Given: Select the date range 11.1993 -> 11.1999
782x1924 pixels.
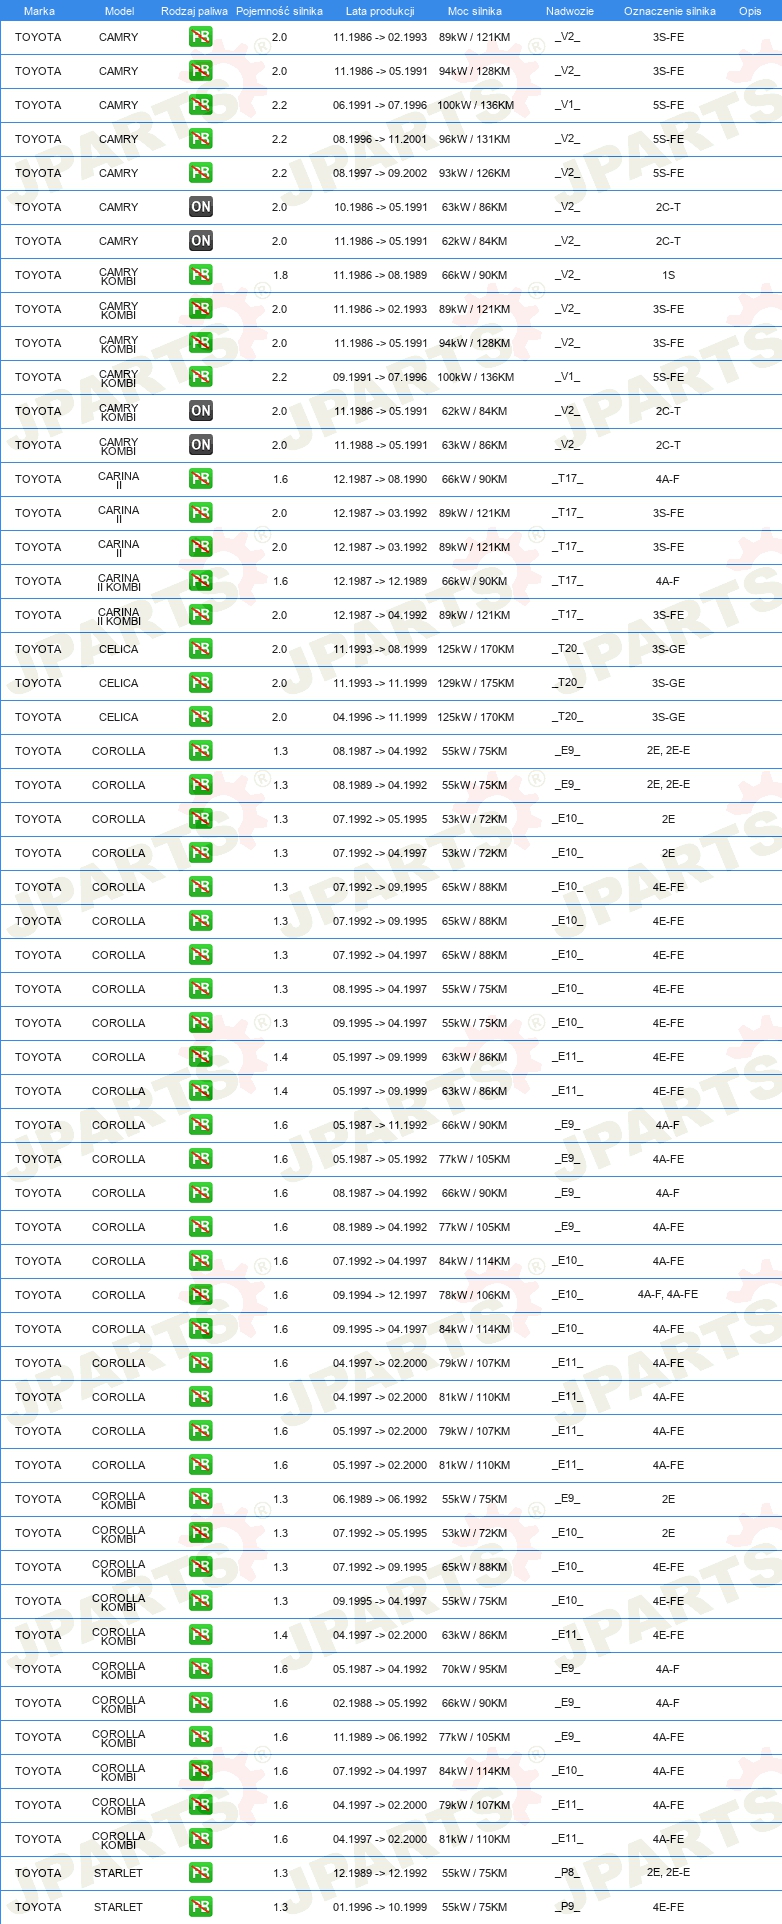Looking at the screenshot, I should (380, 683).
